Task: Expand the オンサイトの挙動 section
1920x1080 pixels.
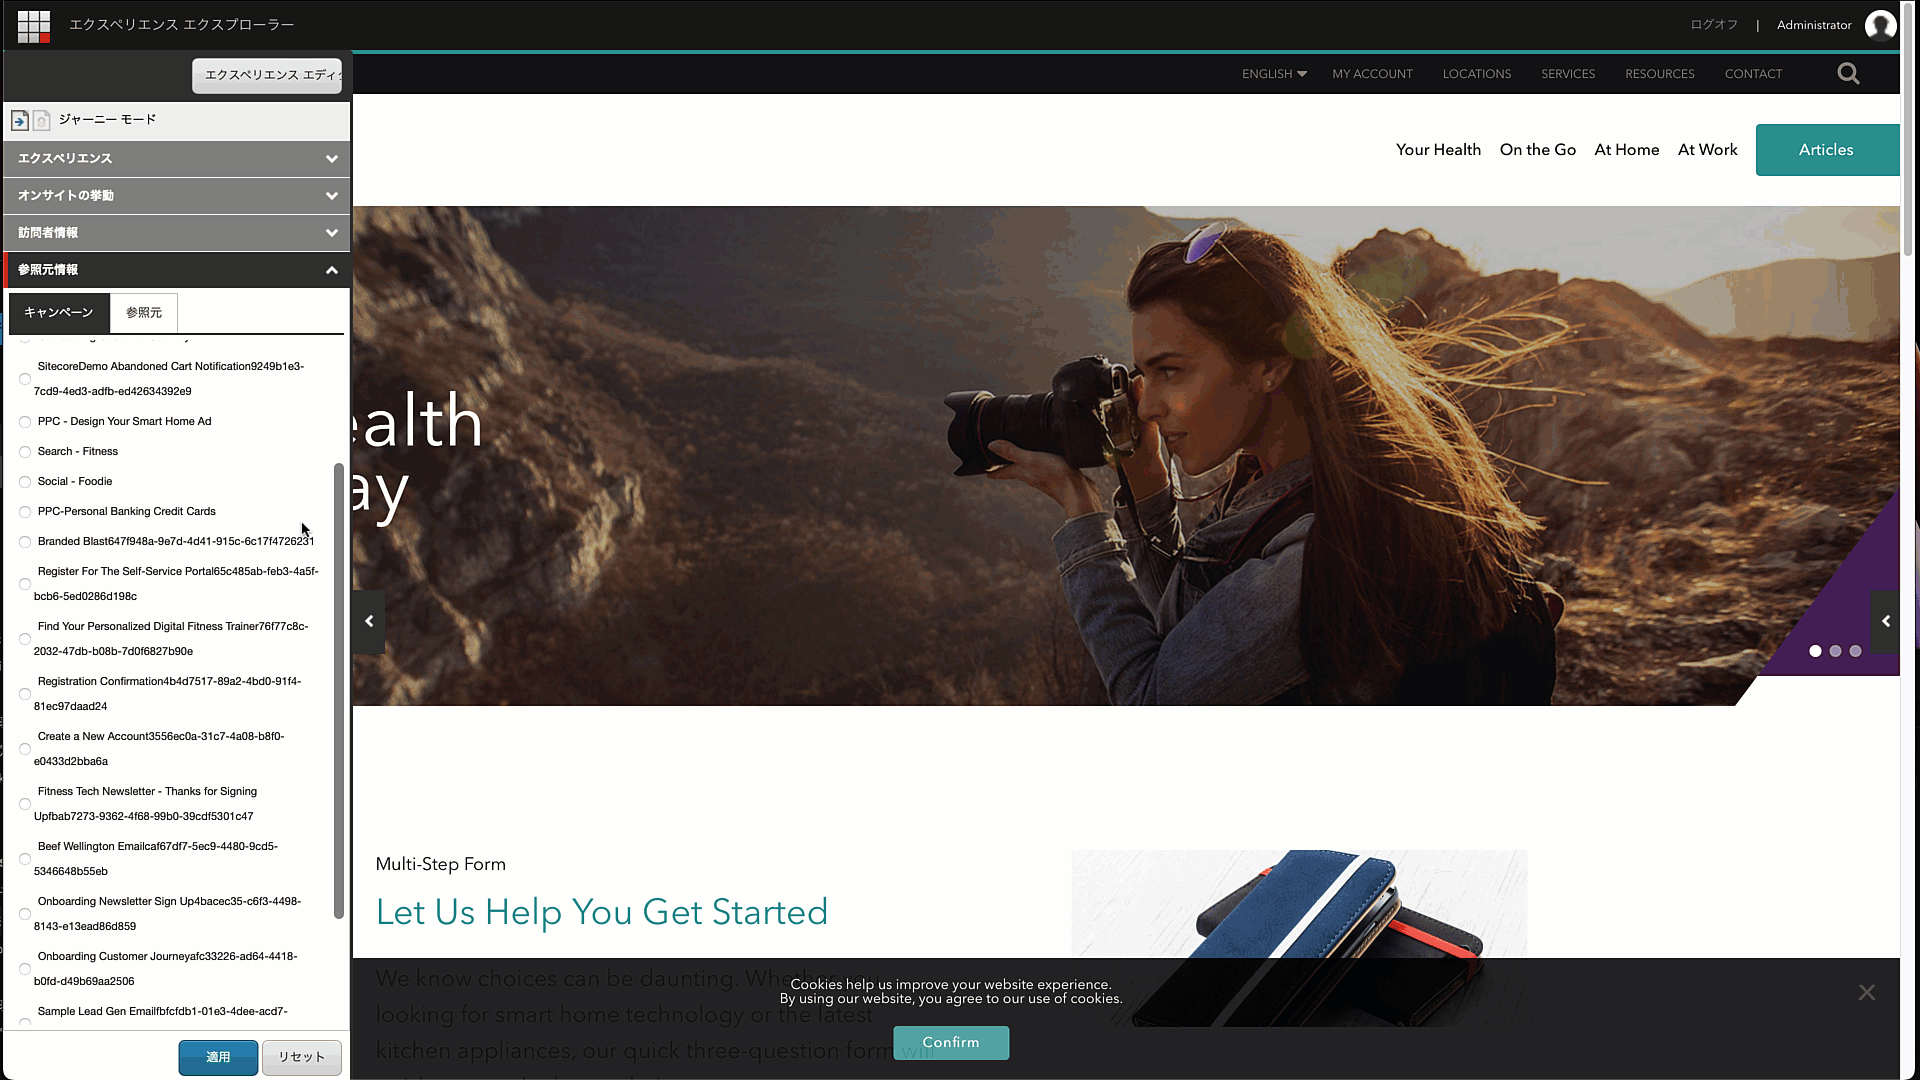Action: coord(177,195)
